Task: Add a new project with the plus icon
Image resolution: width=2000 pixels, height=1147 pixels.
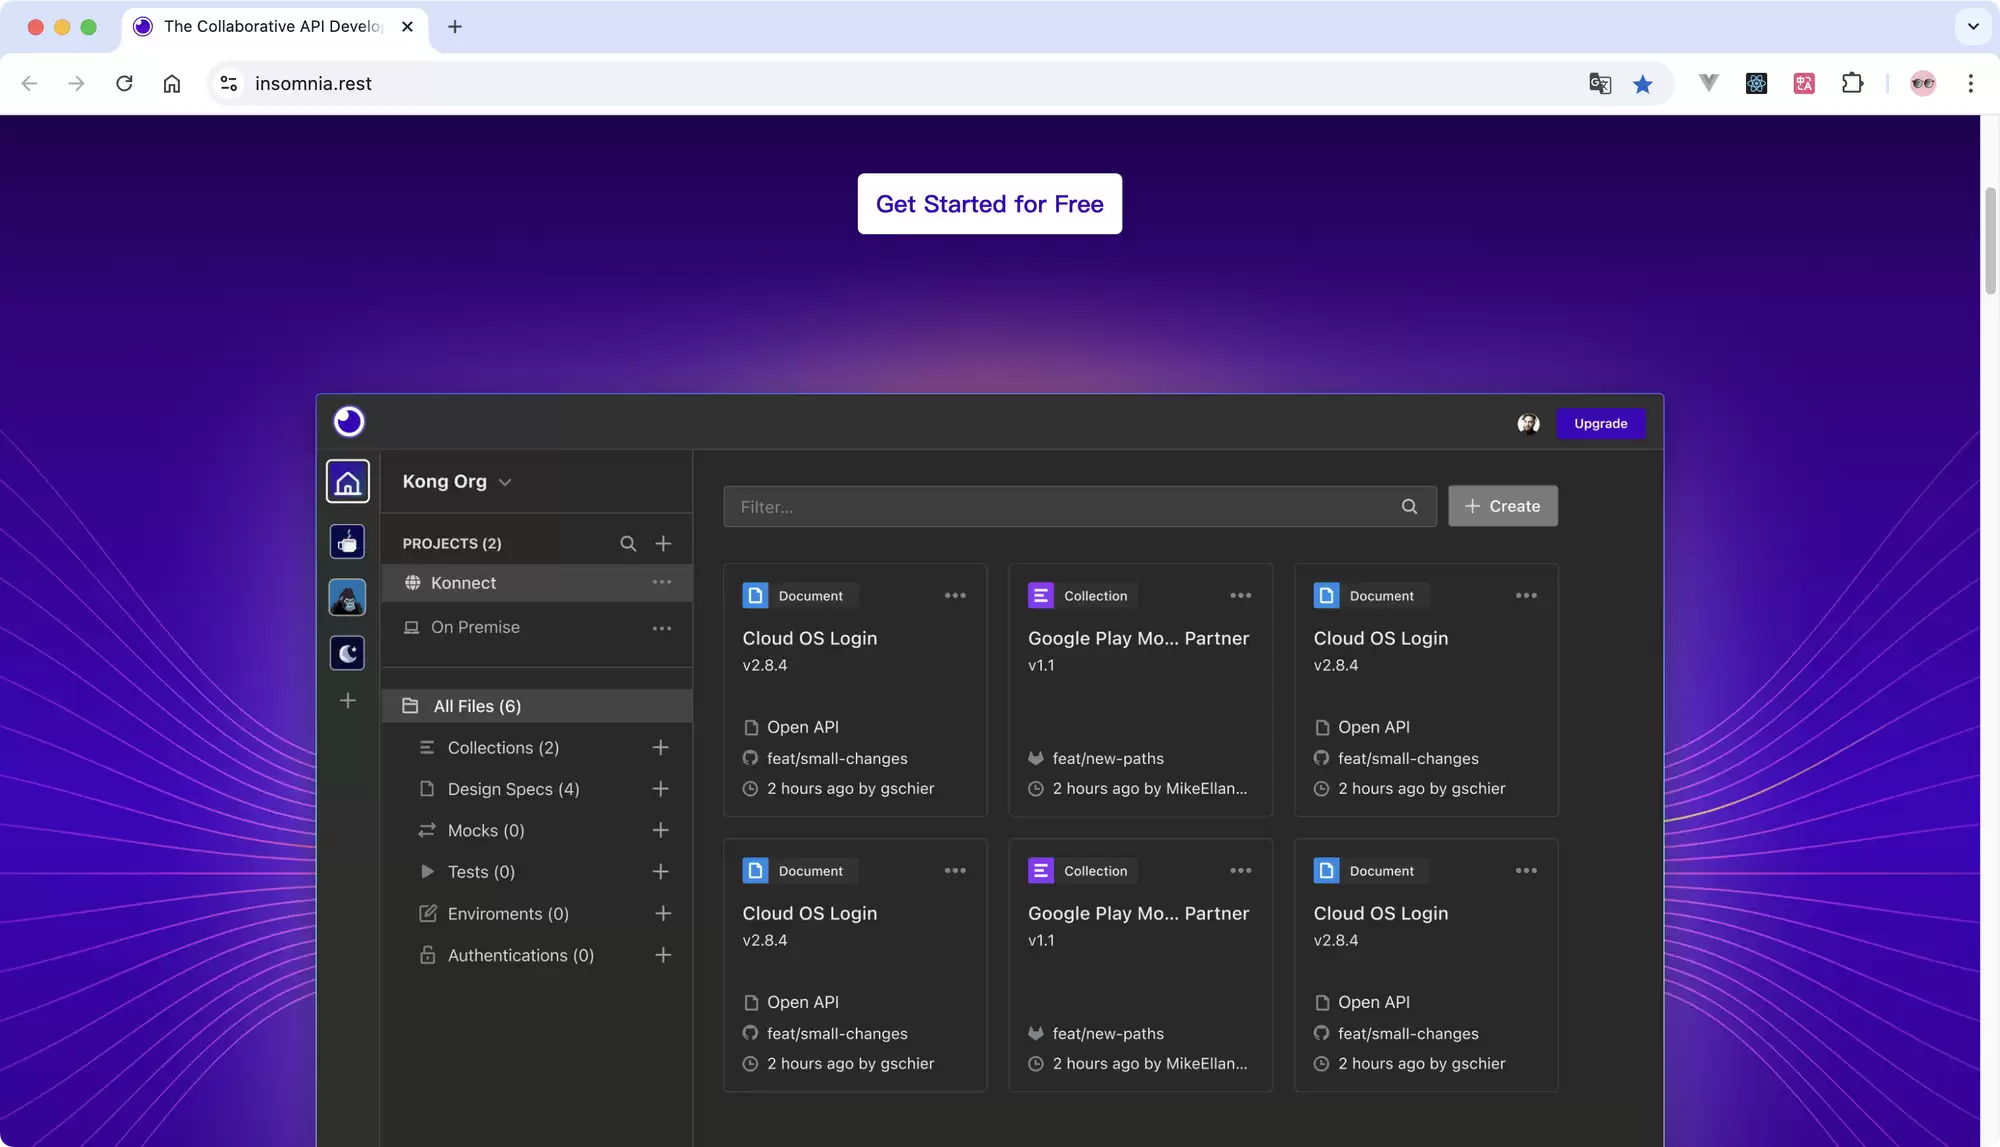Action: tap(663, 544)
